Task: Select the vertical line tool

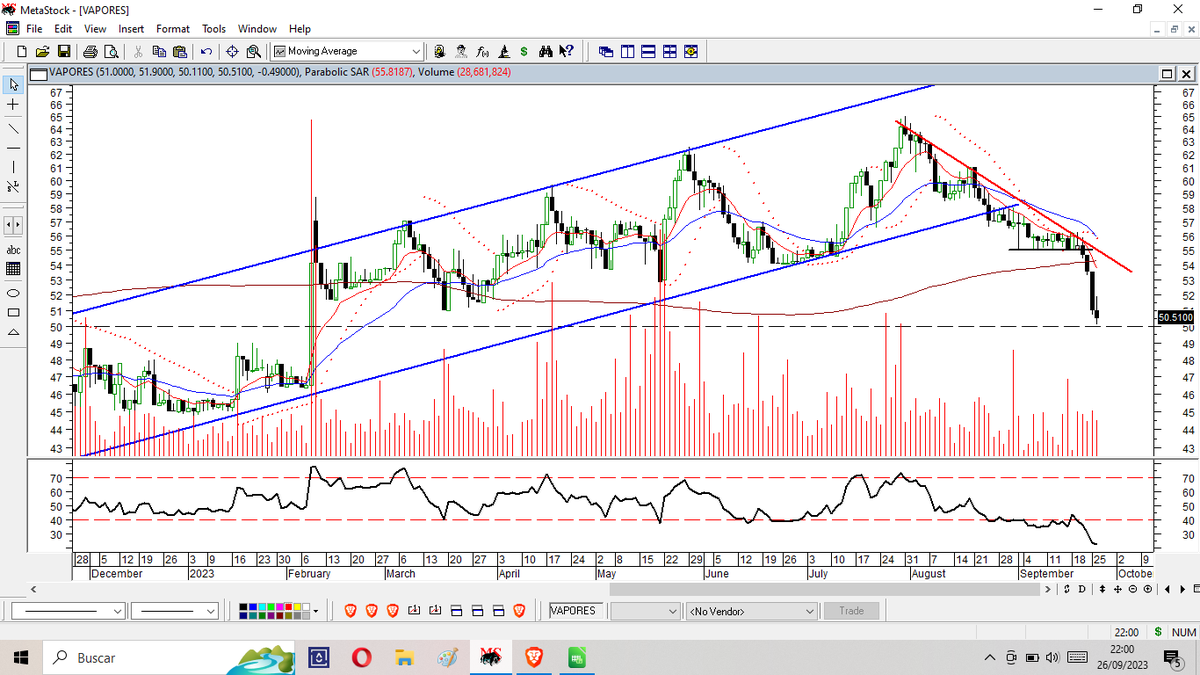Action: [x=13, y=166]
